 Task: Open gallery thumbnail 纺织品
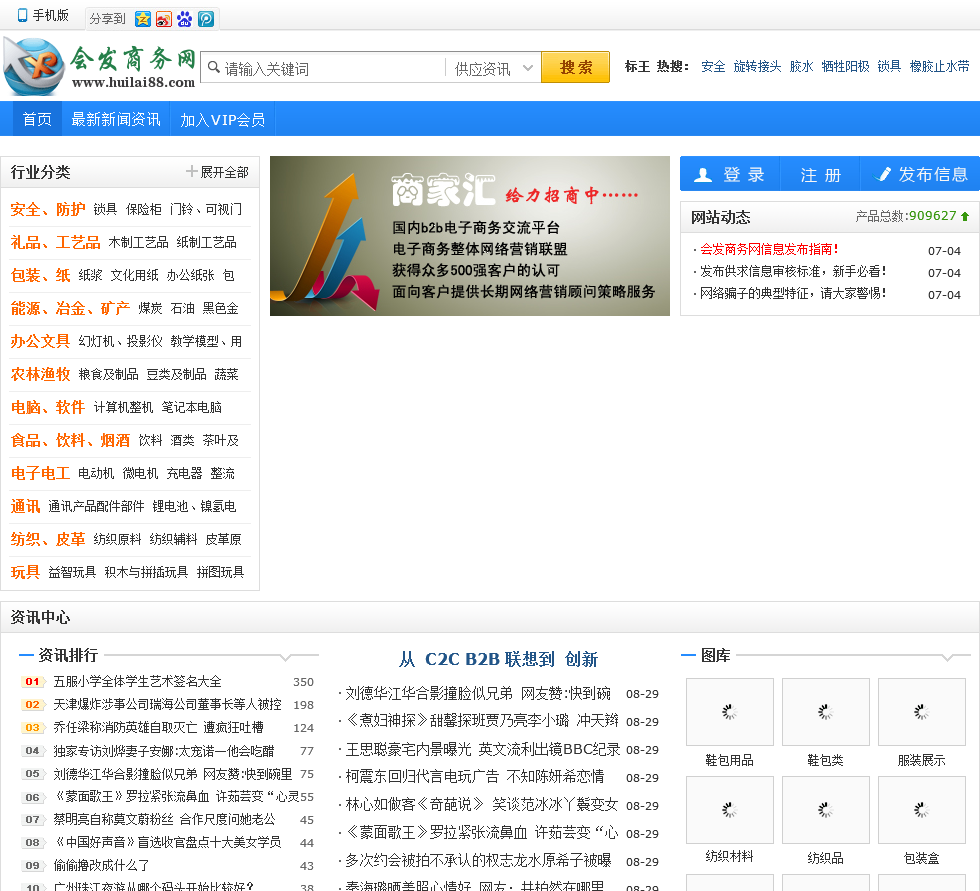[825, 810]
